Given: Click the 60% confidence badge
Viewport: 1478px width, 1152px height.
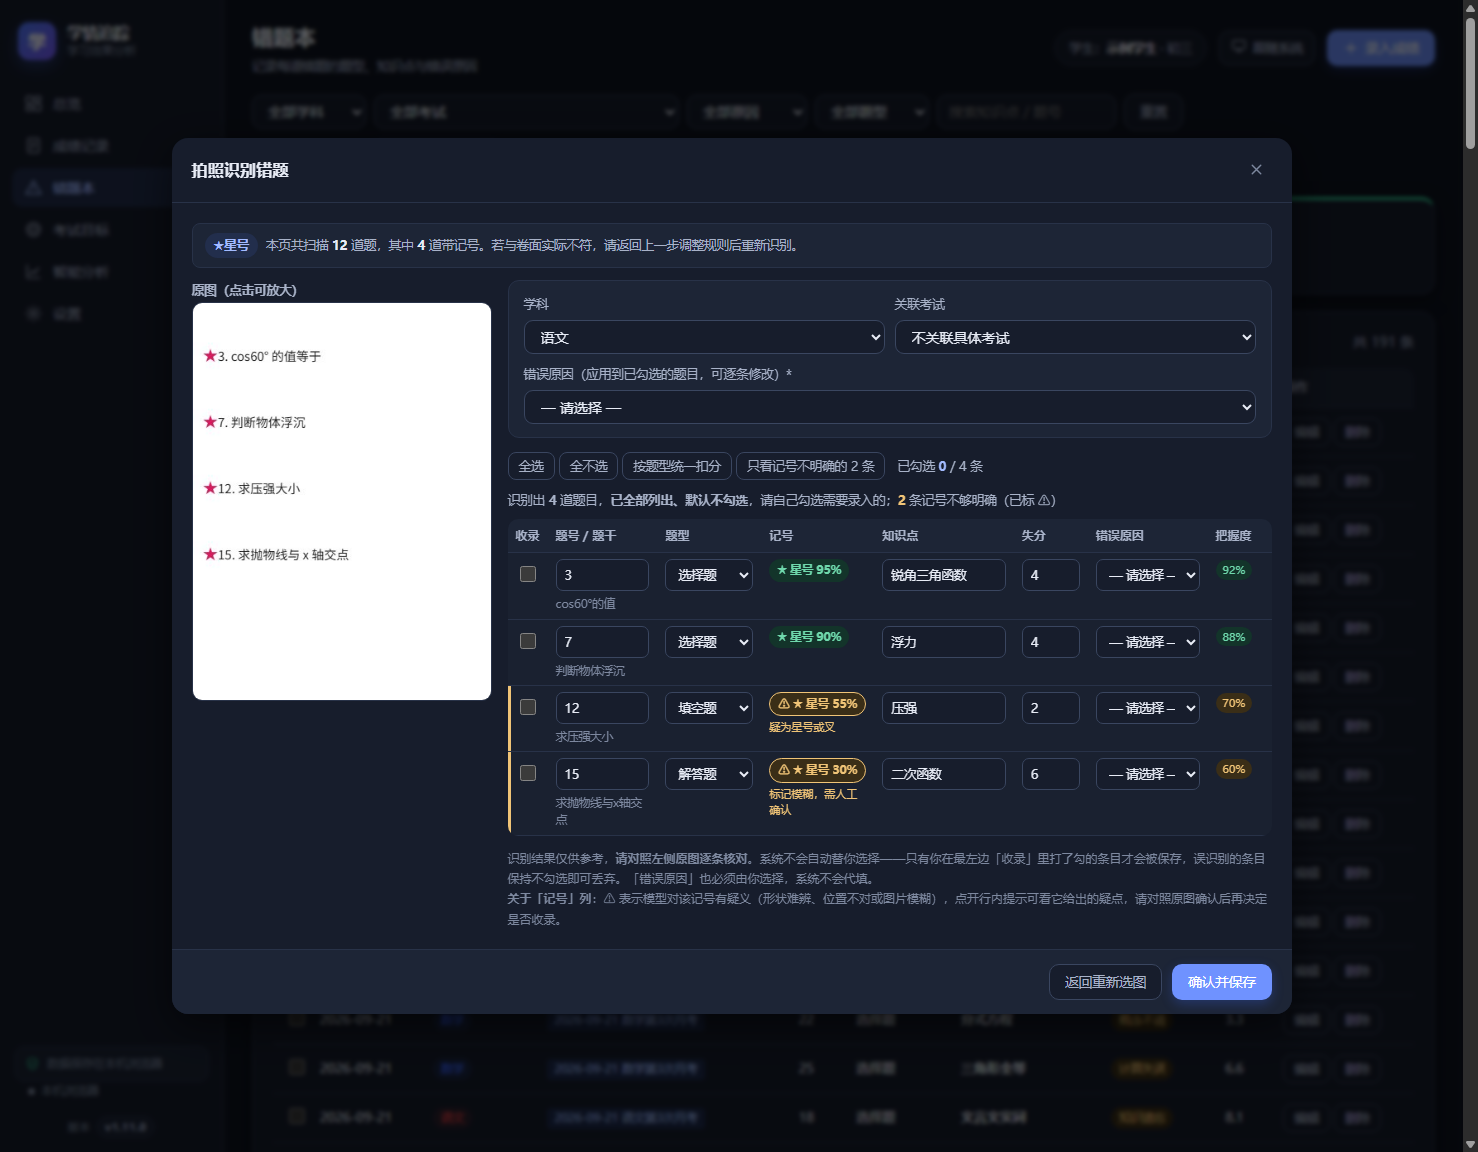Looking at the screenshot, I should click(1234, 769).
